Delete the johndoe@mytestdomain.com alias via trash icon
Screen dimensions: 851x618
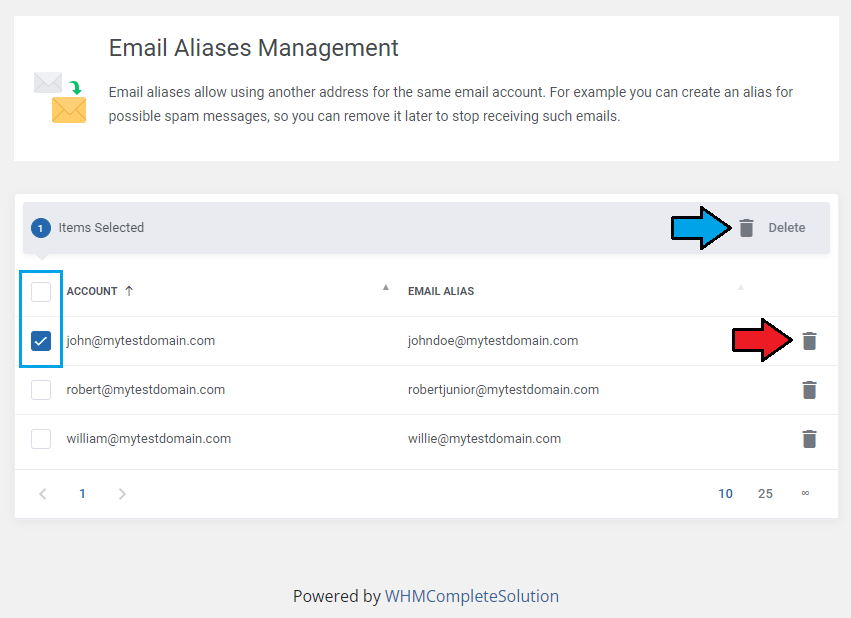[x=809, y=341]
